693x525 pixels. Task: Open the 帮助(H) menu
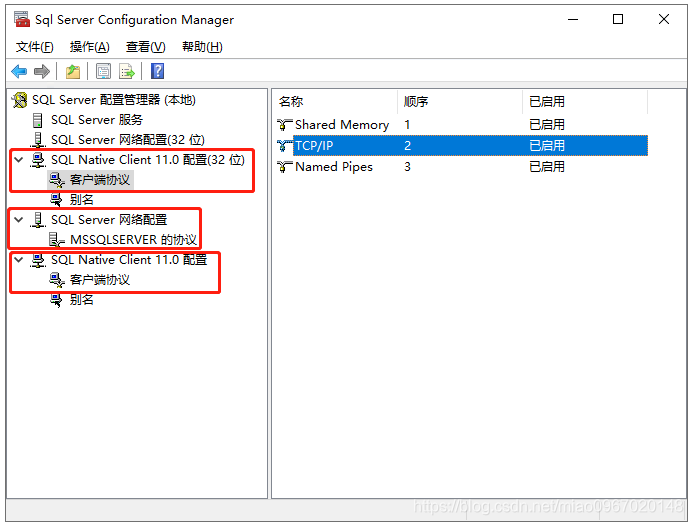202,47
